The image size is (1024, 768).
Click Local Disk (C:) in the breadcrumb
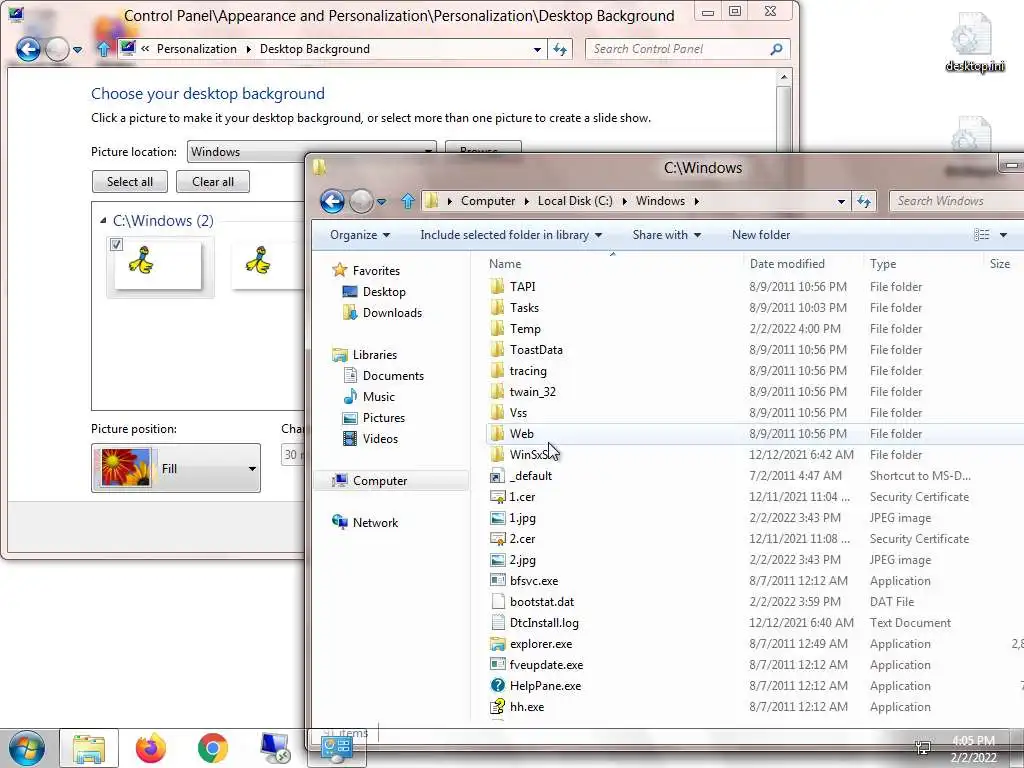[x=575, y=201]
